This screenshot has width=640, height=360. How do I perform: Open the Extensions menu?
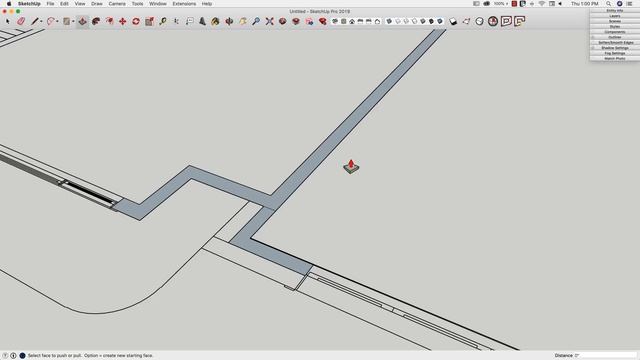click(184, 4)
